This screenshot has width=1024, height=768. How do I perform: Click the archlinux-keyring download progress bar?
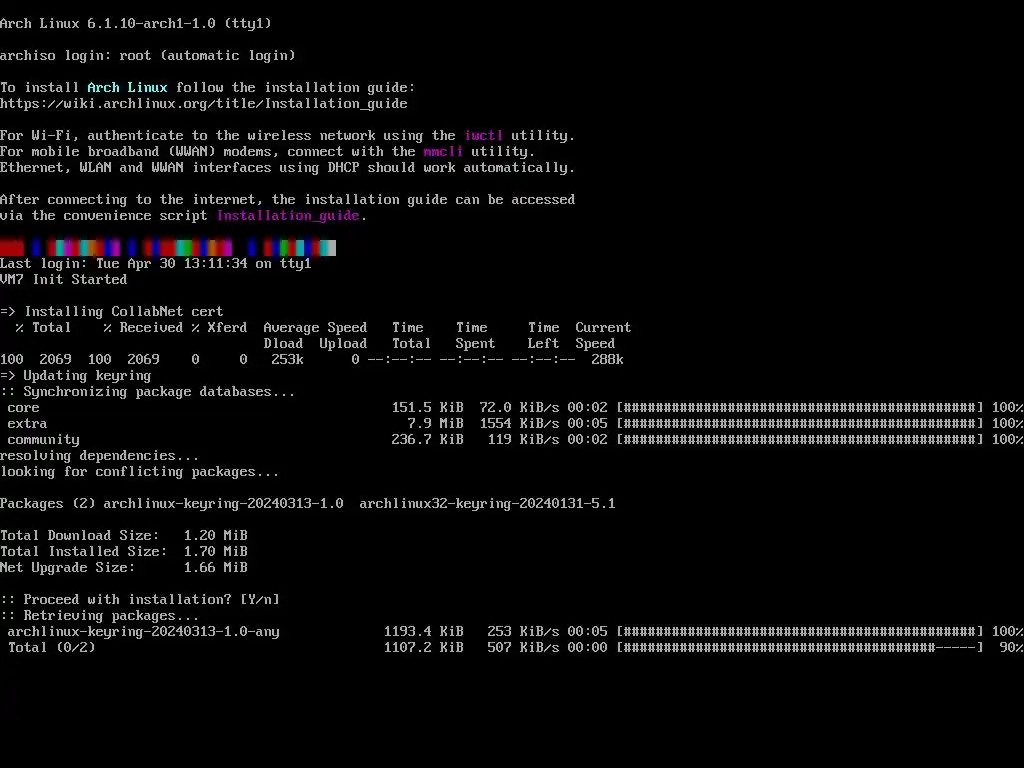pos(800,632)
